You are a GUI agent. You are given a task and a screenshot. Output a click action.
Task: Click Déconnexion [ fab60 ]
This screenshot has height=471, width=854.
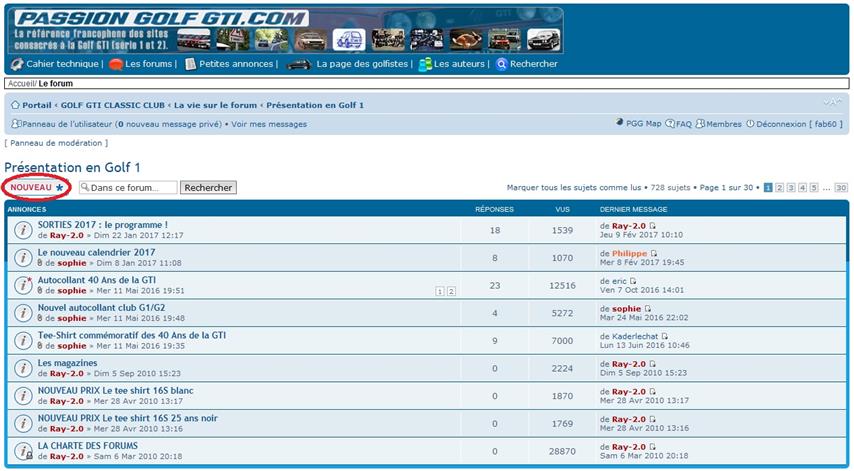799,124
